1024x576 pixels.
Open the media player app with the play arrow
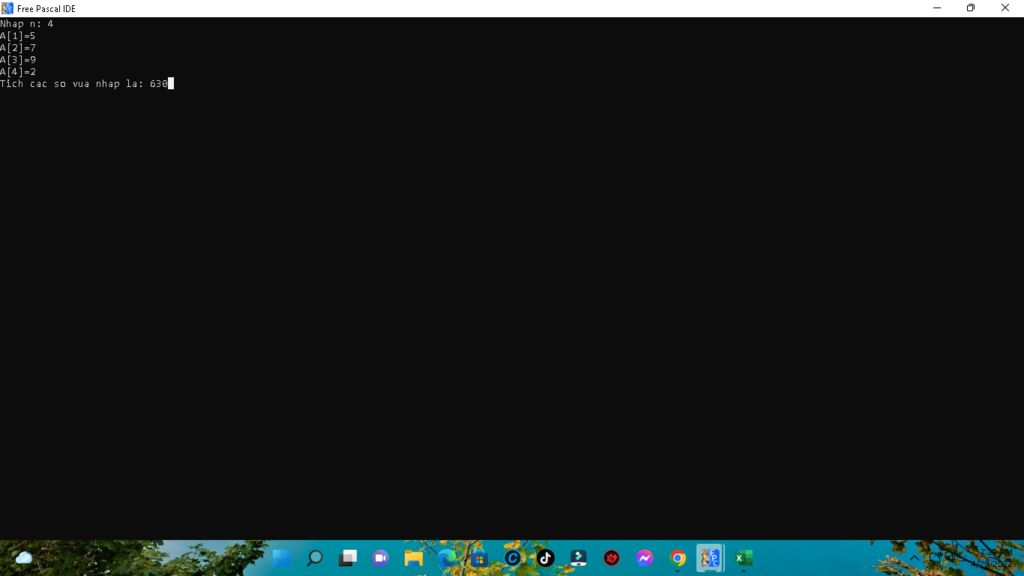click(579, 558)
